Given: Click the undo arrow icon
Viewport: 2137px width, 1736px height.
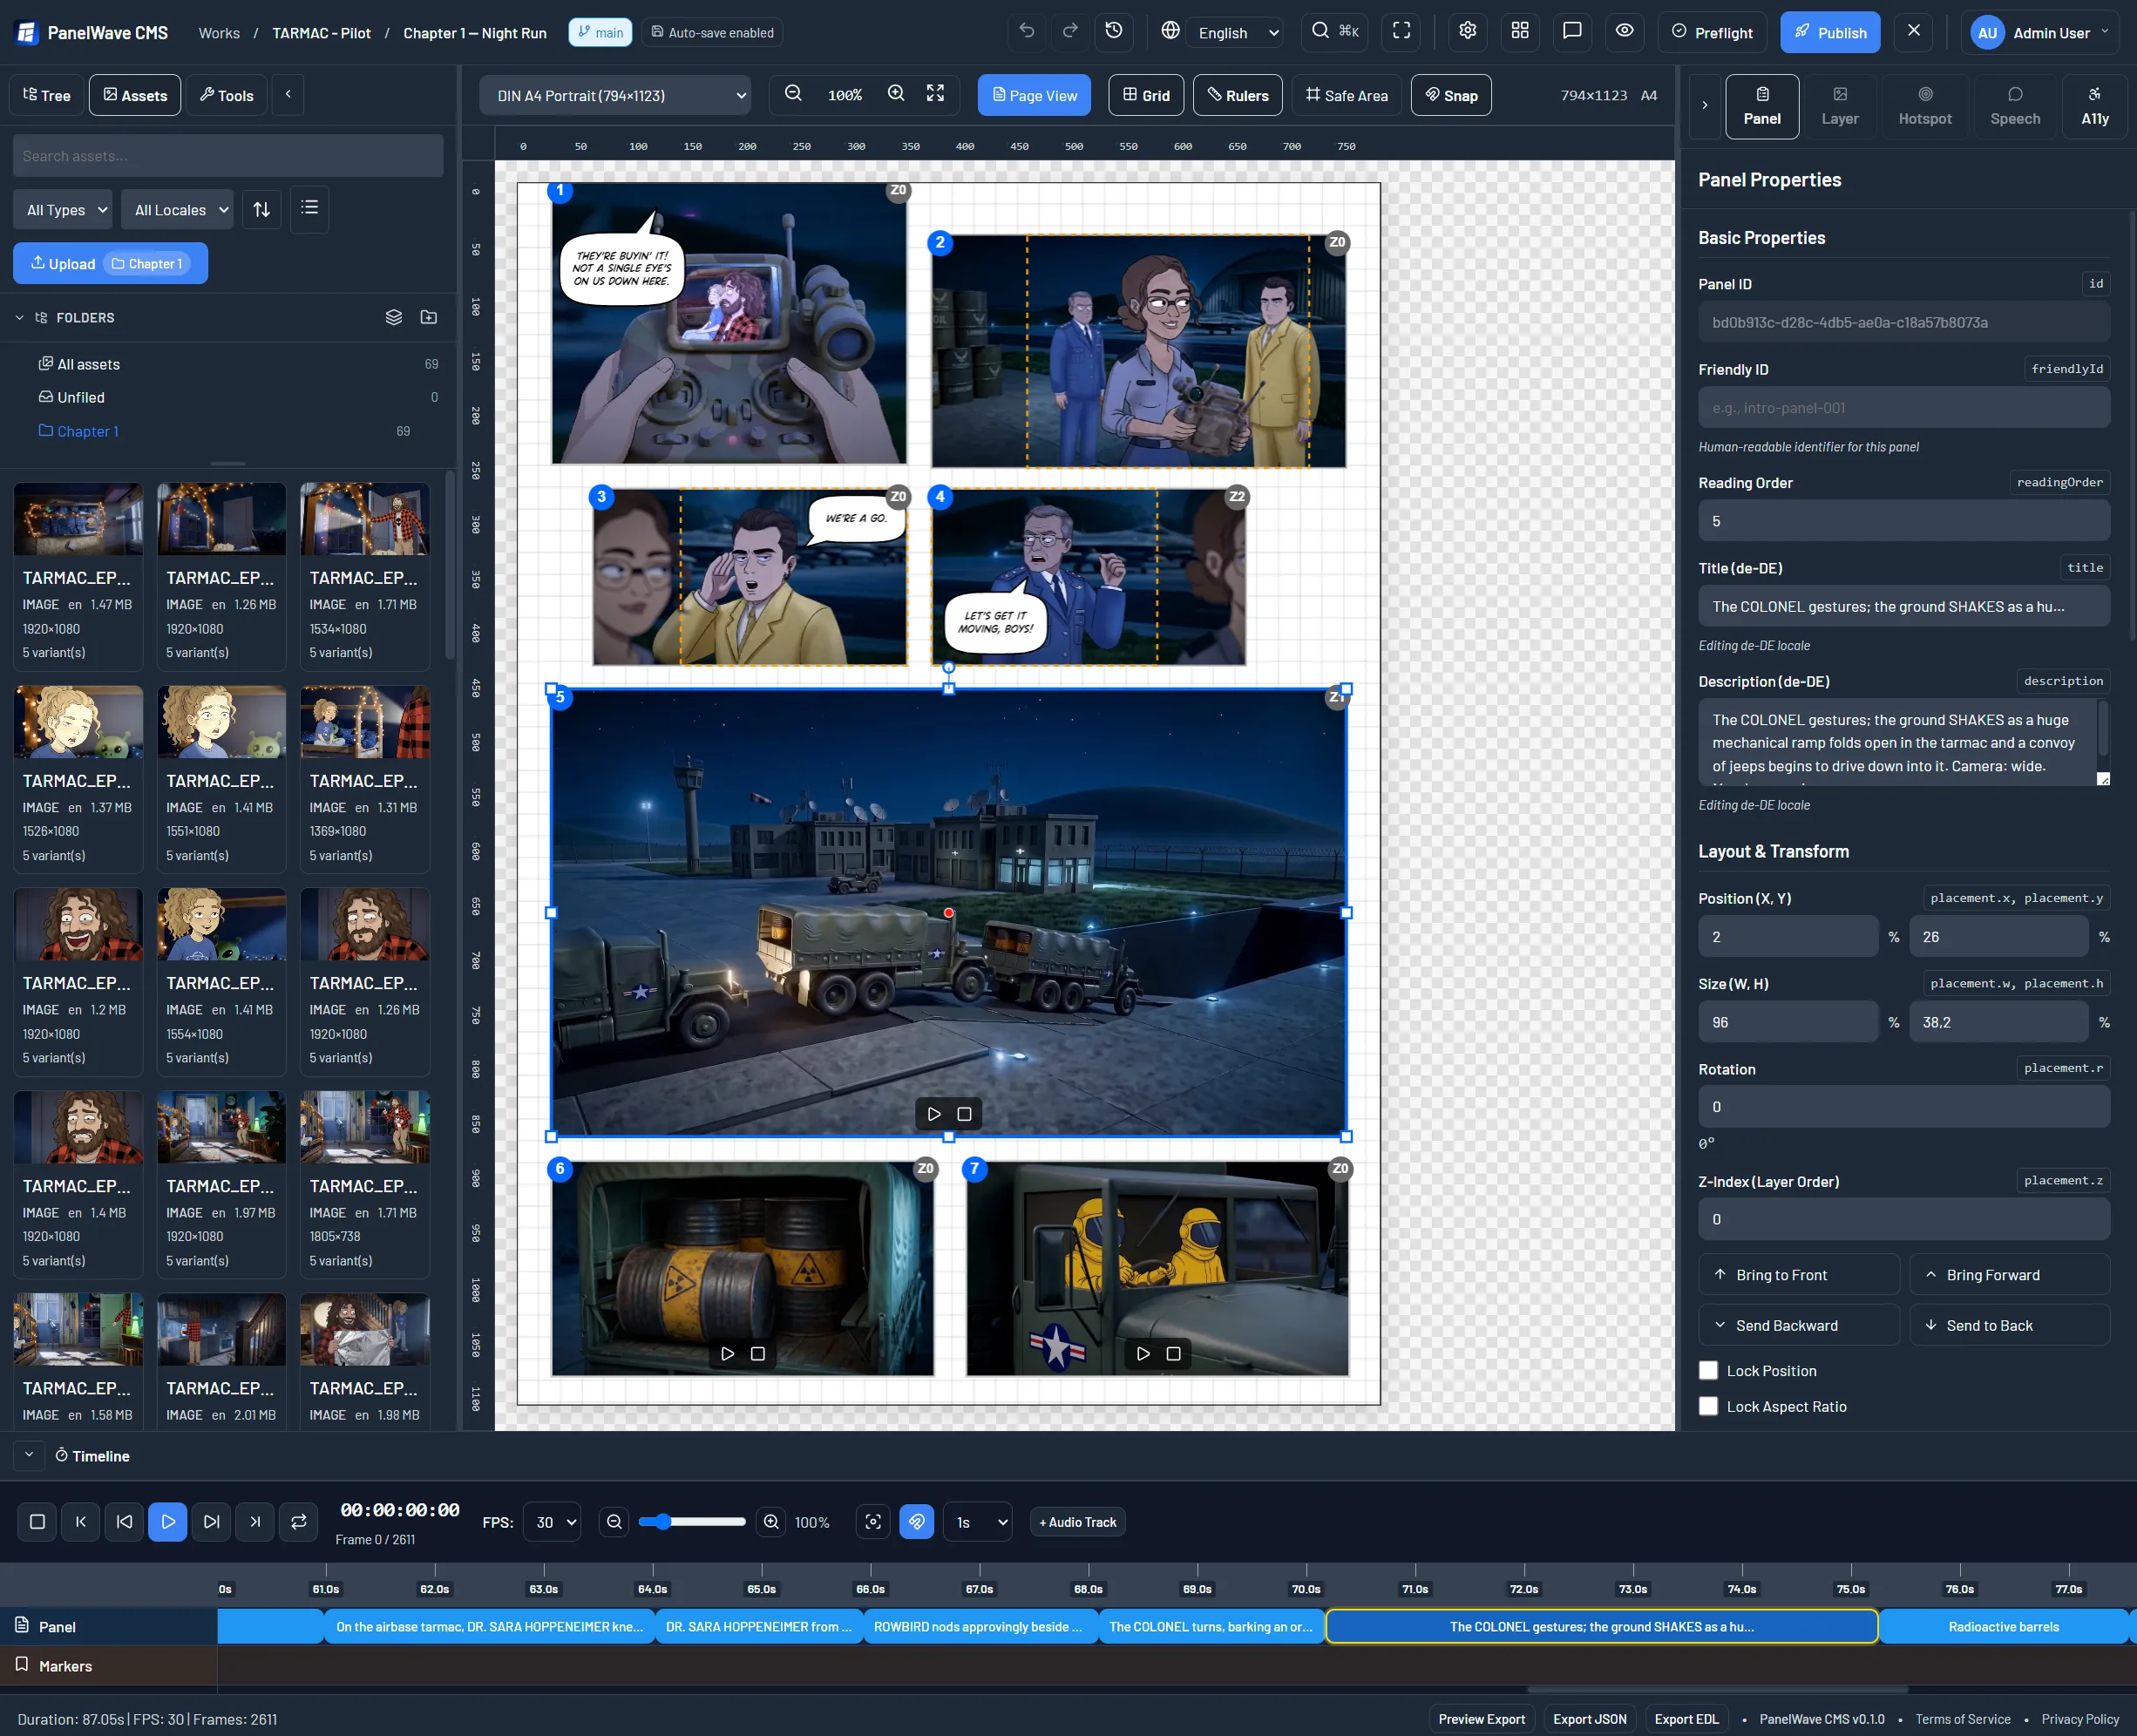Looking at the screenshot, I should click(x=1026, y=32).
